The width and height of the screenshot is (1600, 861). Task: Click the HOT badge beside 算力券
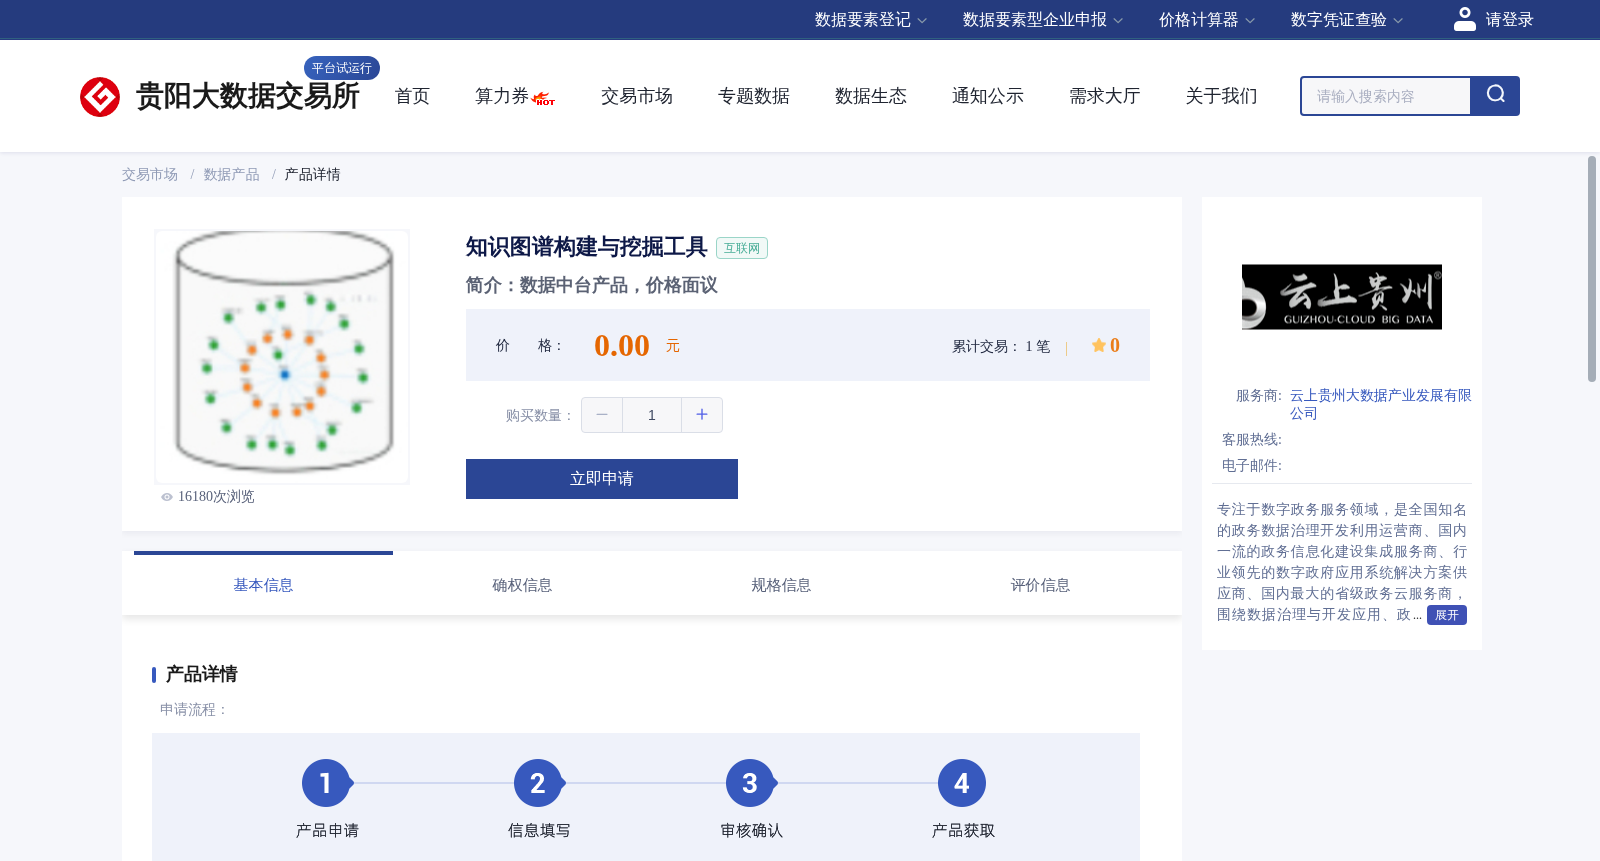tap(544, 99)
